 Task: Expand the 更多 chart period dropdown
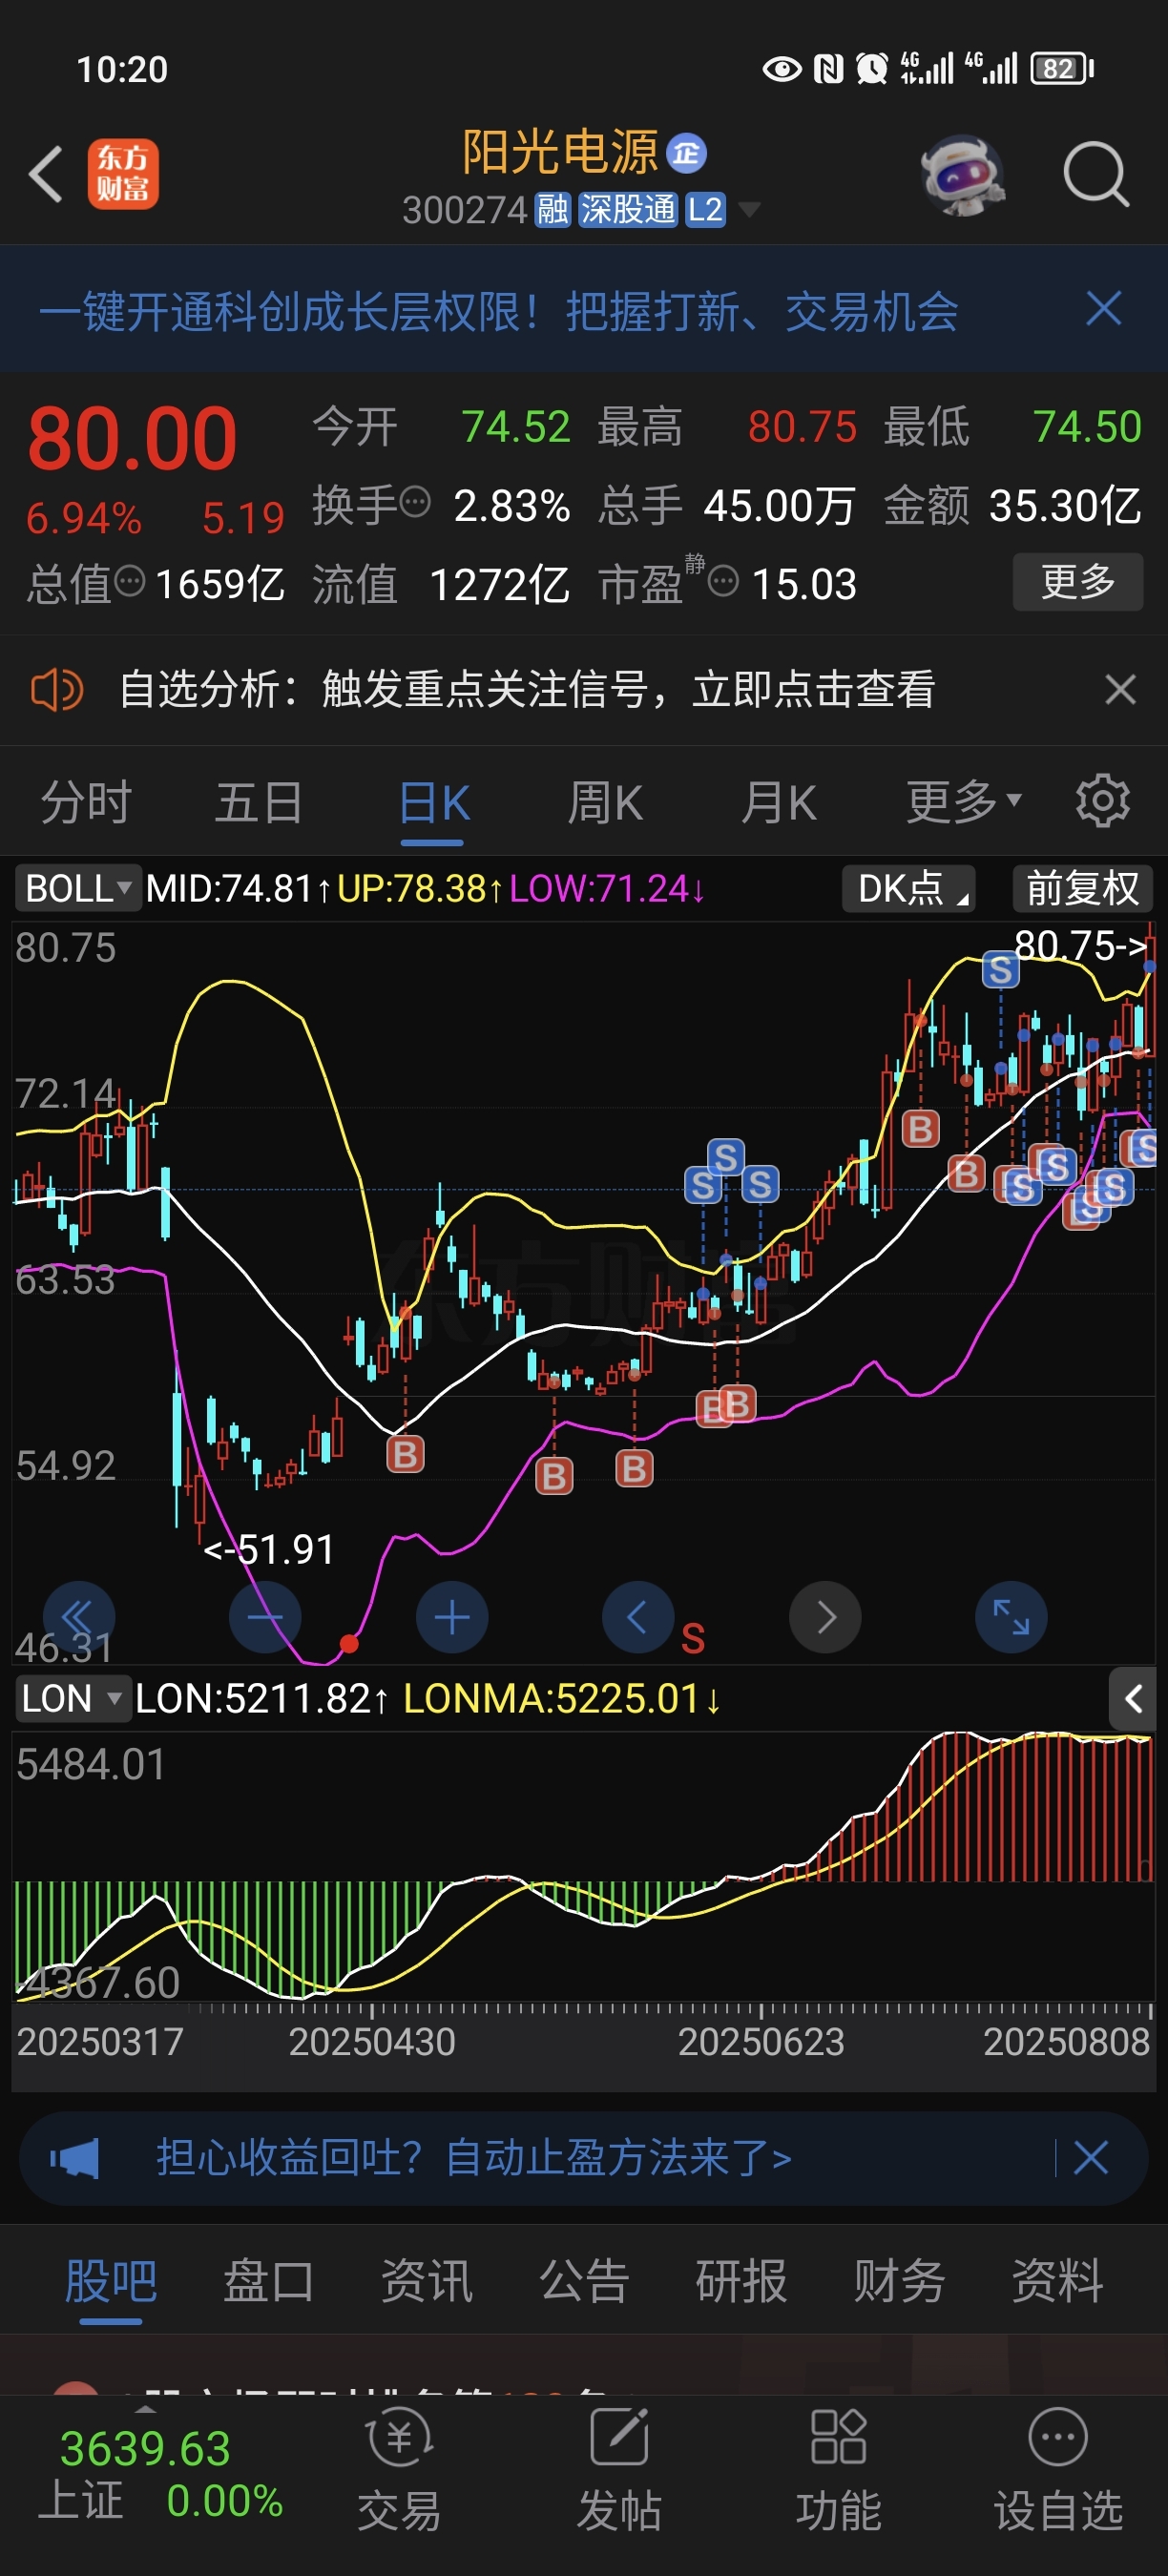click(963, 803)
